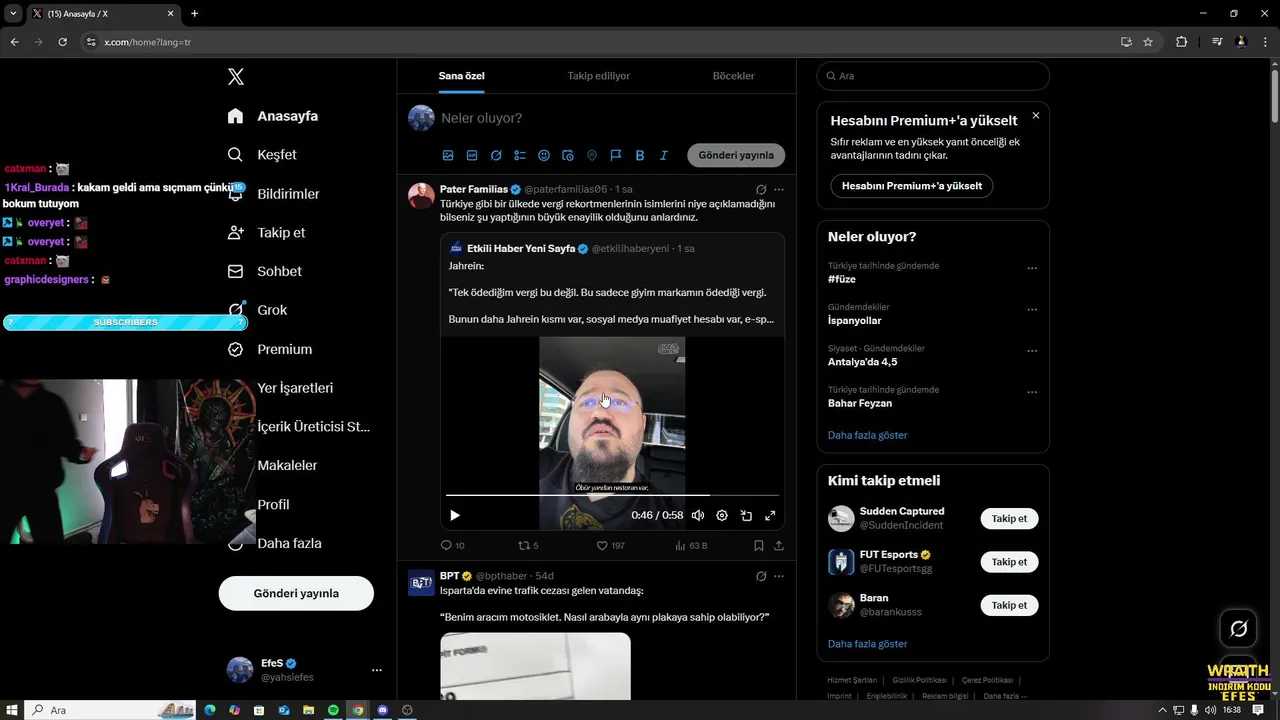This screenshot has height=720, width=1280.
Task: Click the location pin icon in composer
Action: (592, 155)
